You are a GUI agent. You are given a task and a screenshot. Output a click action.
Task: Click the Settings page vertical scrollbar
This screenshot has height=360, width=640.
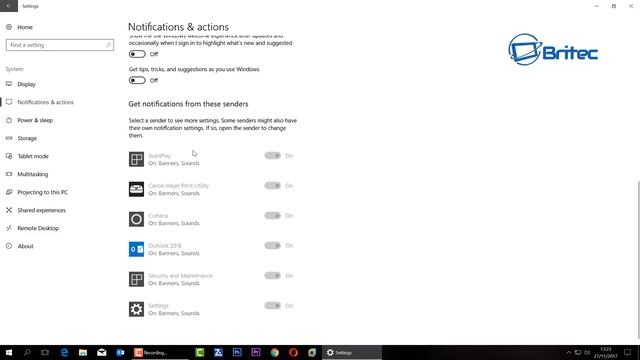638,259
